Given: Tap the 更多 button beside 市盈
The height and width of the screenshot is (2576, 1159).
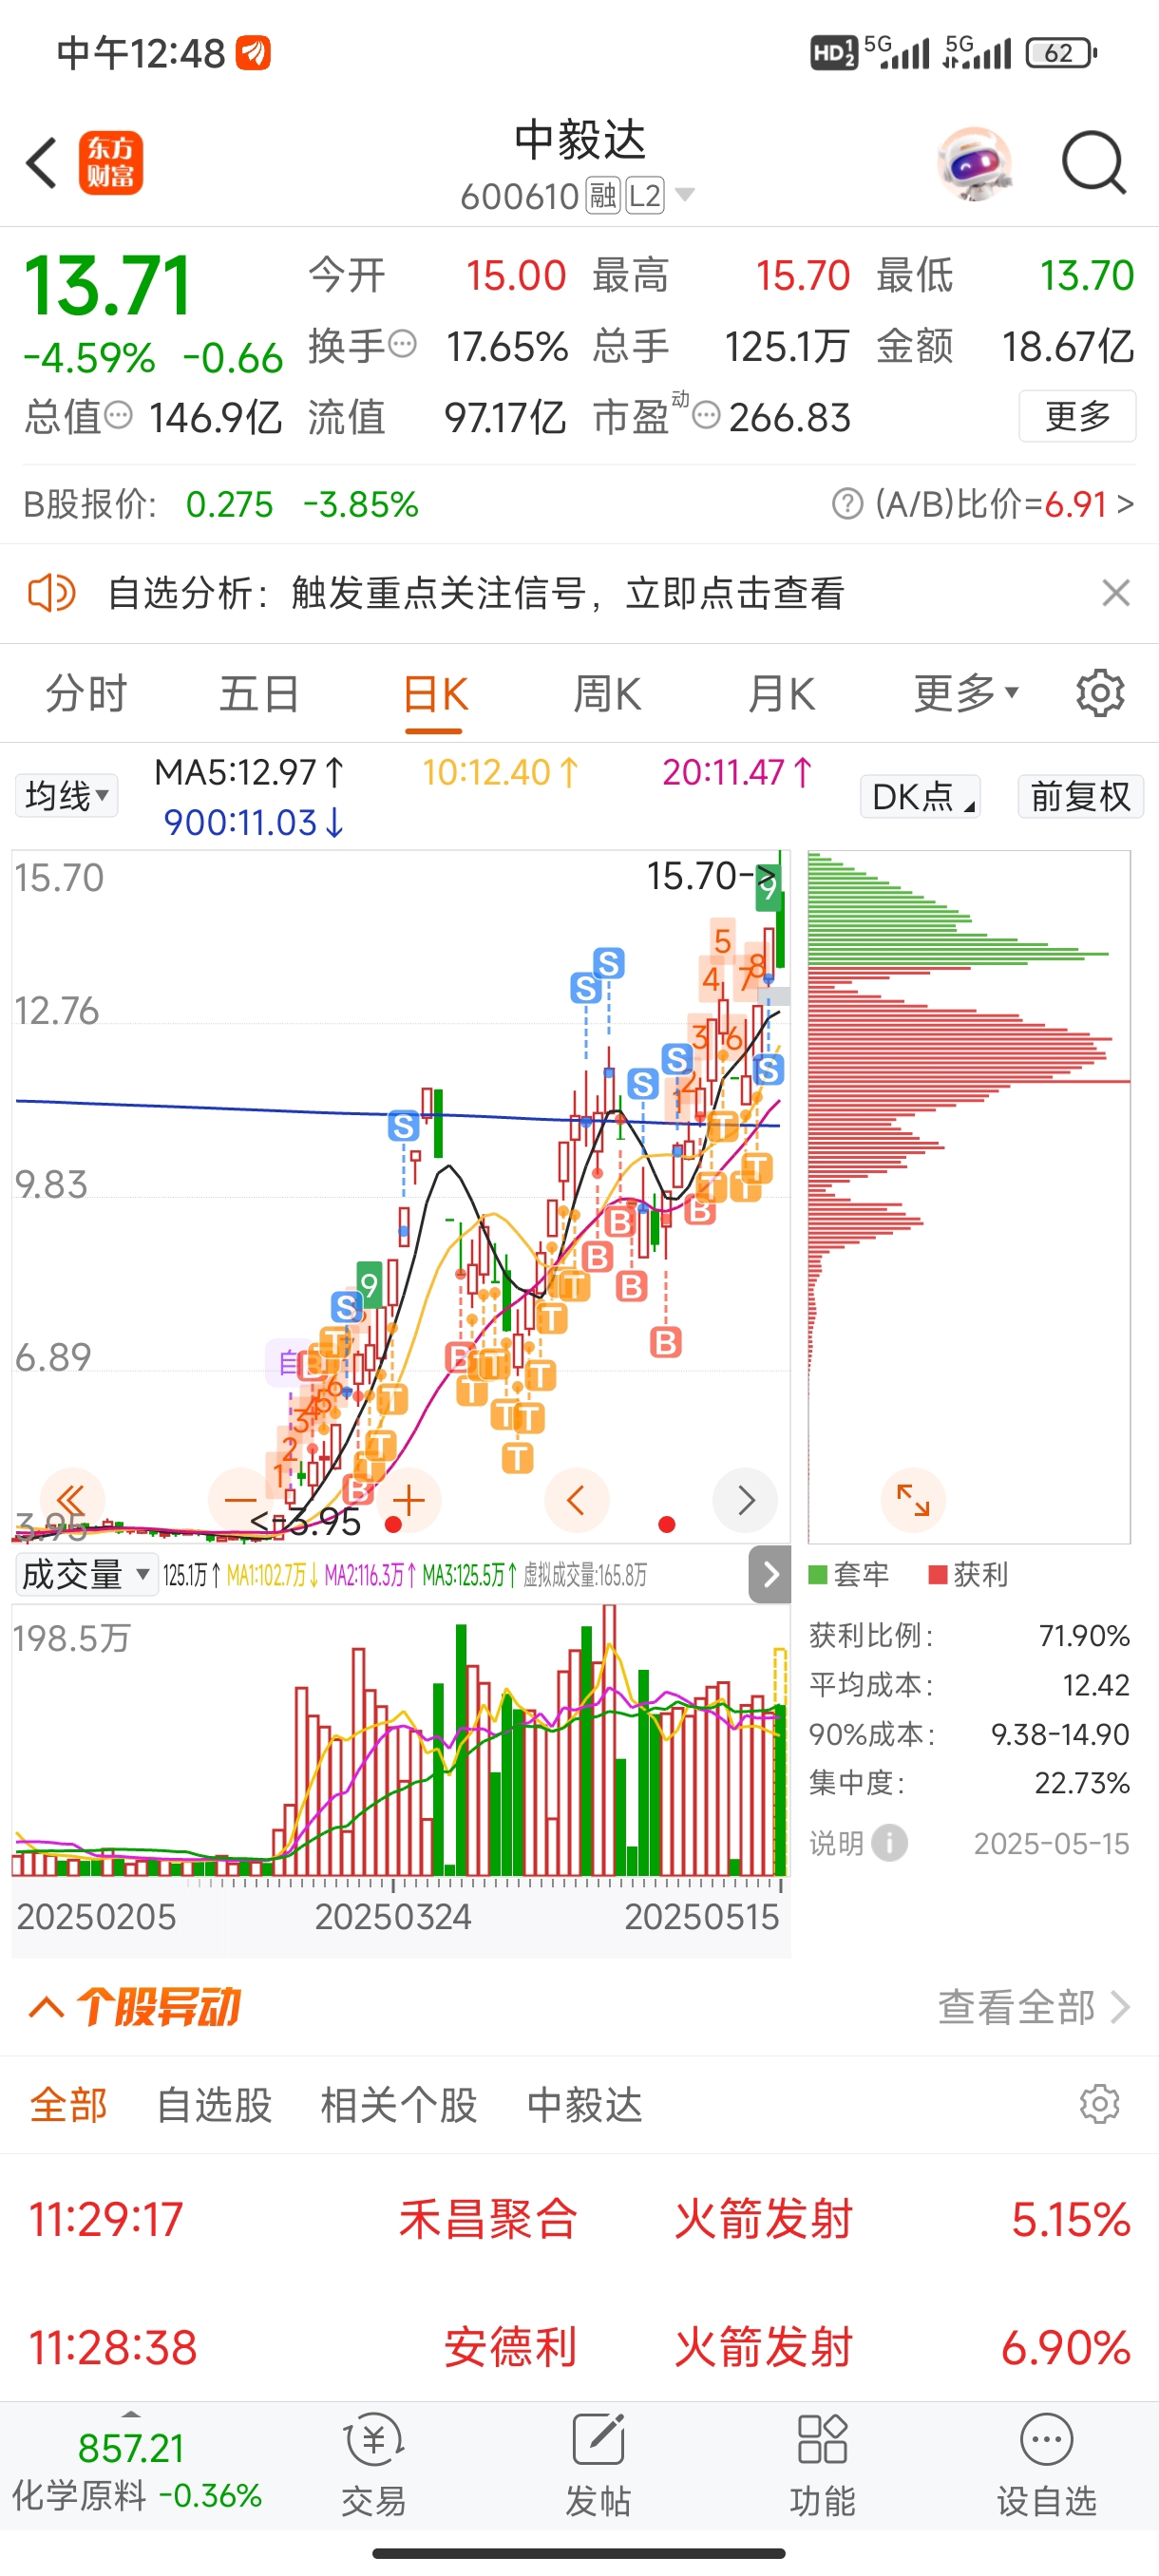Looking at the screenshot, I should 1077,416.
